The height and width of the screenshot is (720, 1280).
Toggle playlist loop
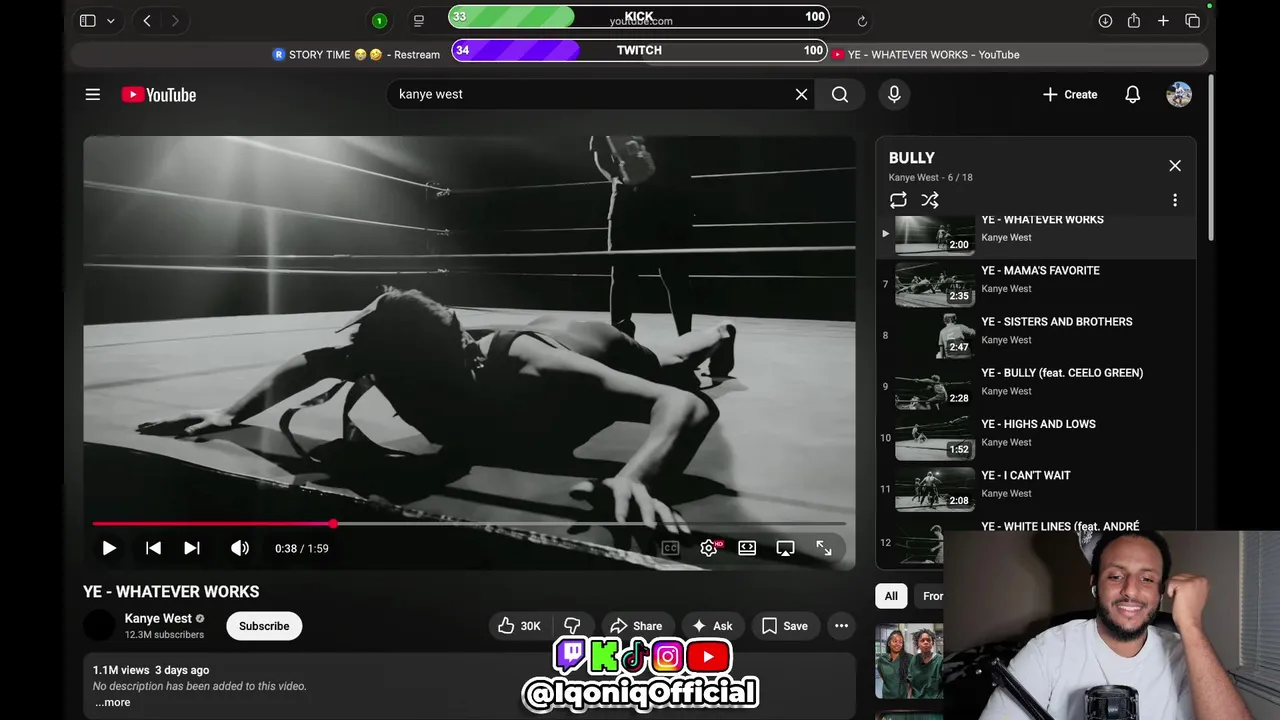coord(898,200)
